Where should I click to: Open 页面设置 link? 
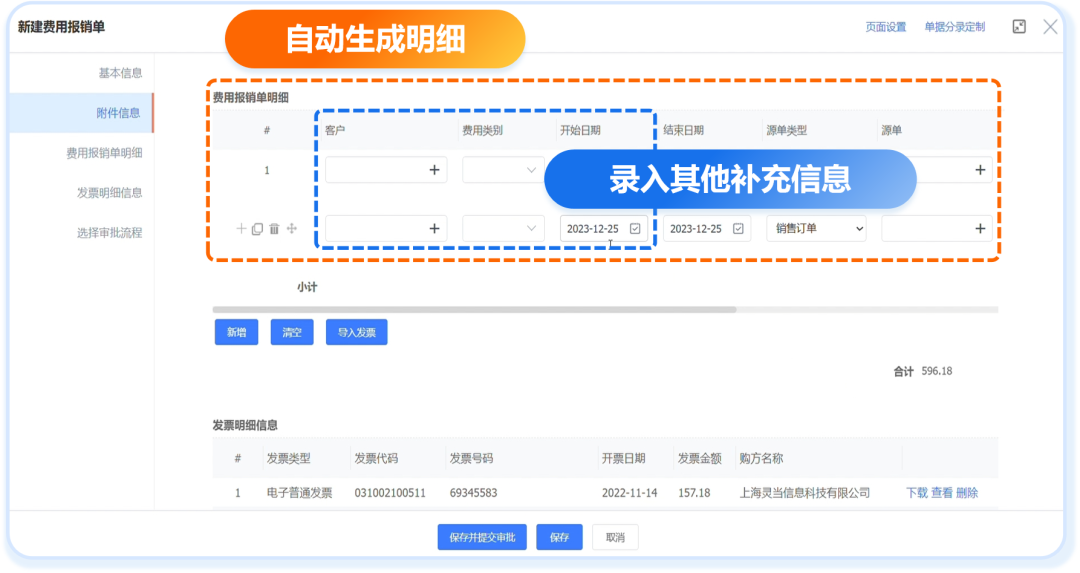pyautogui.click(x=886, y=27)
